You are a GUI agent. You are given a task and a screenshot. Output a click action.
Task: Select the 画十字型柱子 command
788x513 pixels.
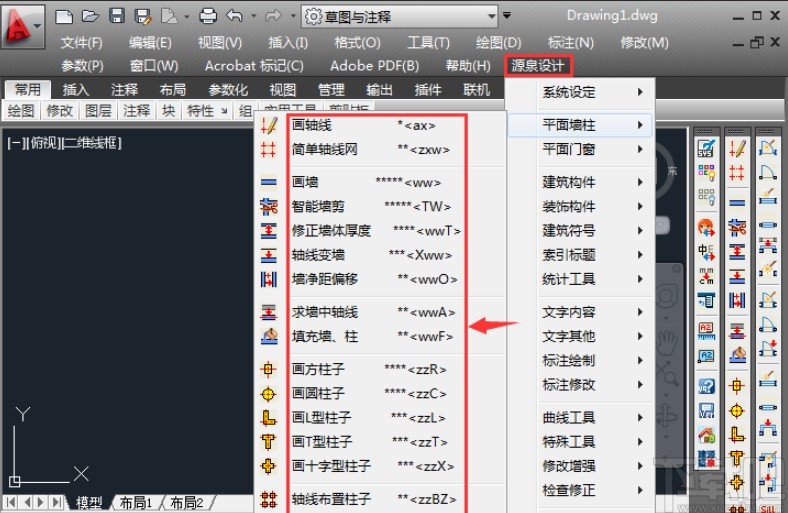point(378,466)
